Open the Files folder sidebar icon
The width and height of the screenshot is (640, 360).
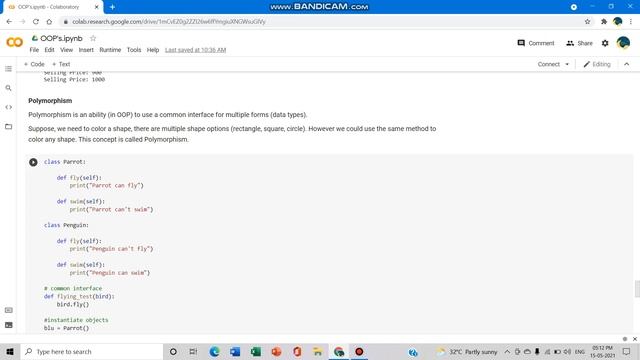(9, 127)
